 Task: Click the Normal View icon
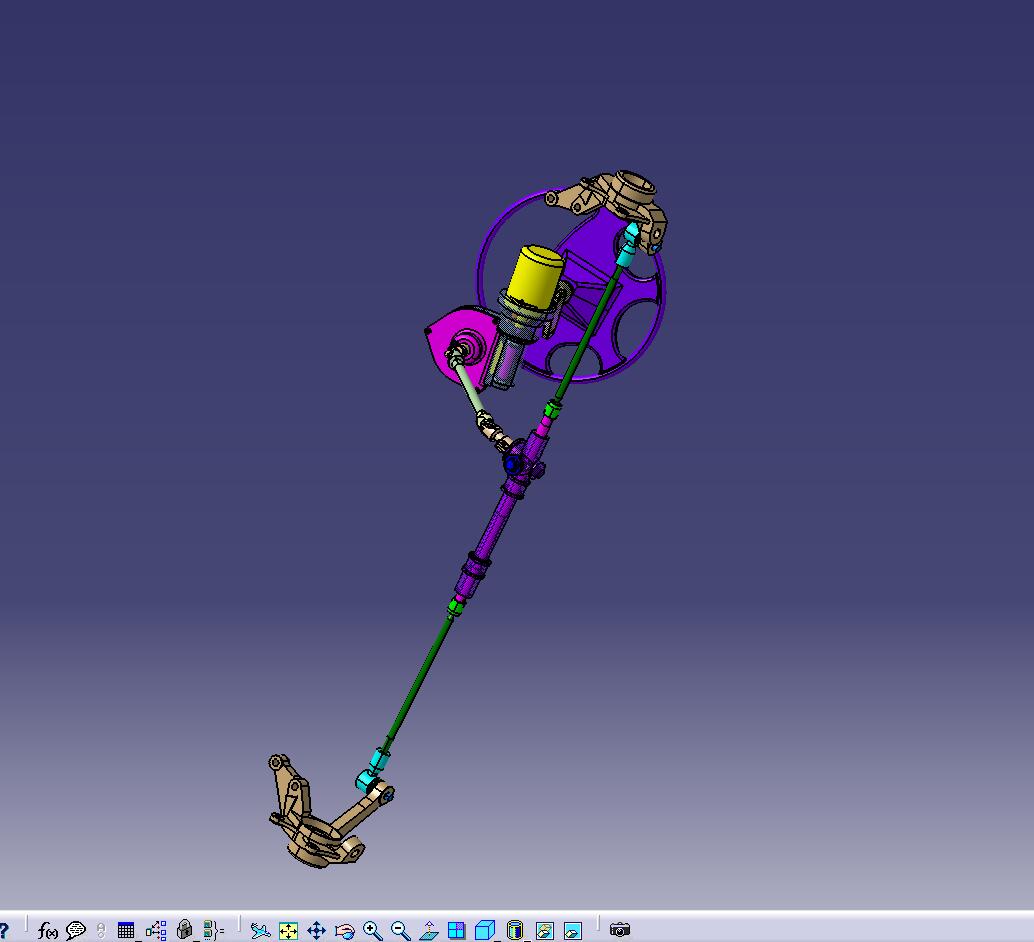427,930
